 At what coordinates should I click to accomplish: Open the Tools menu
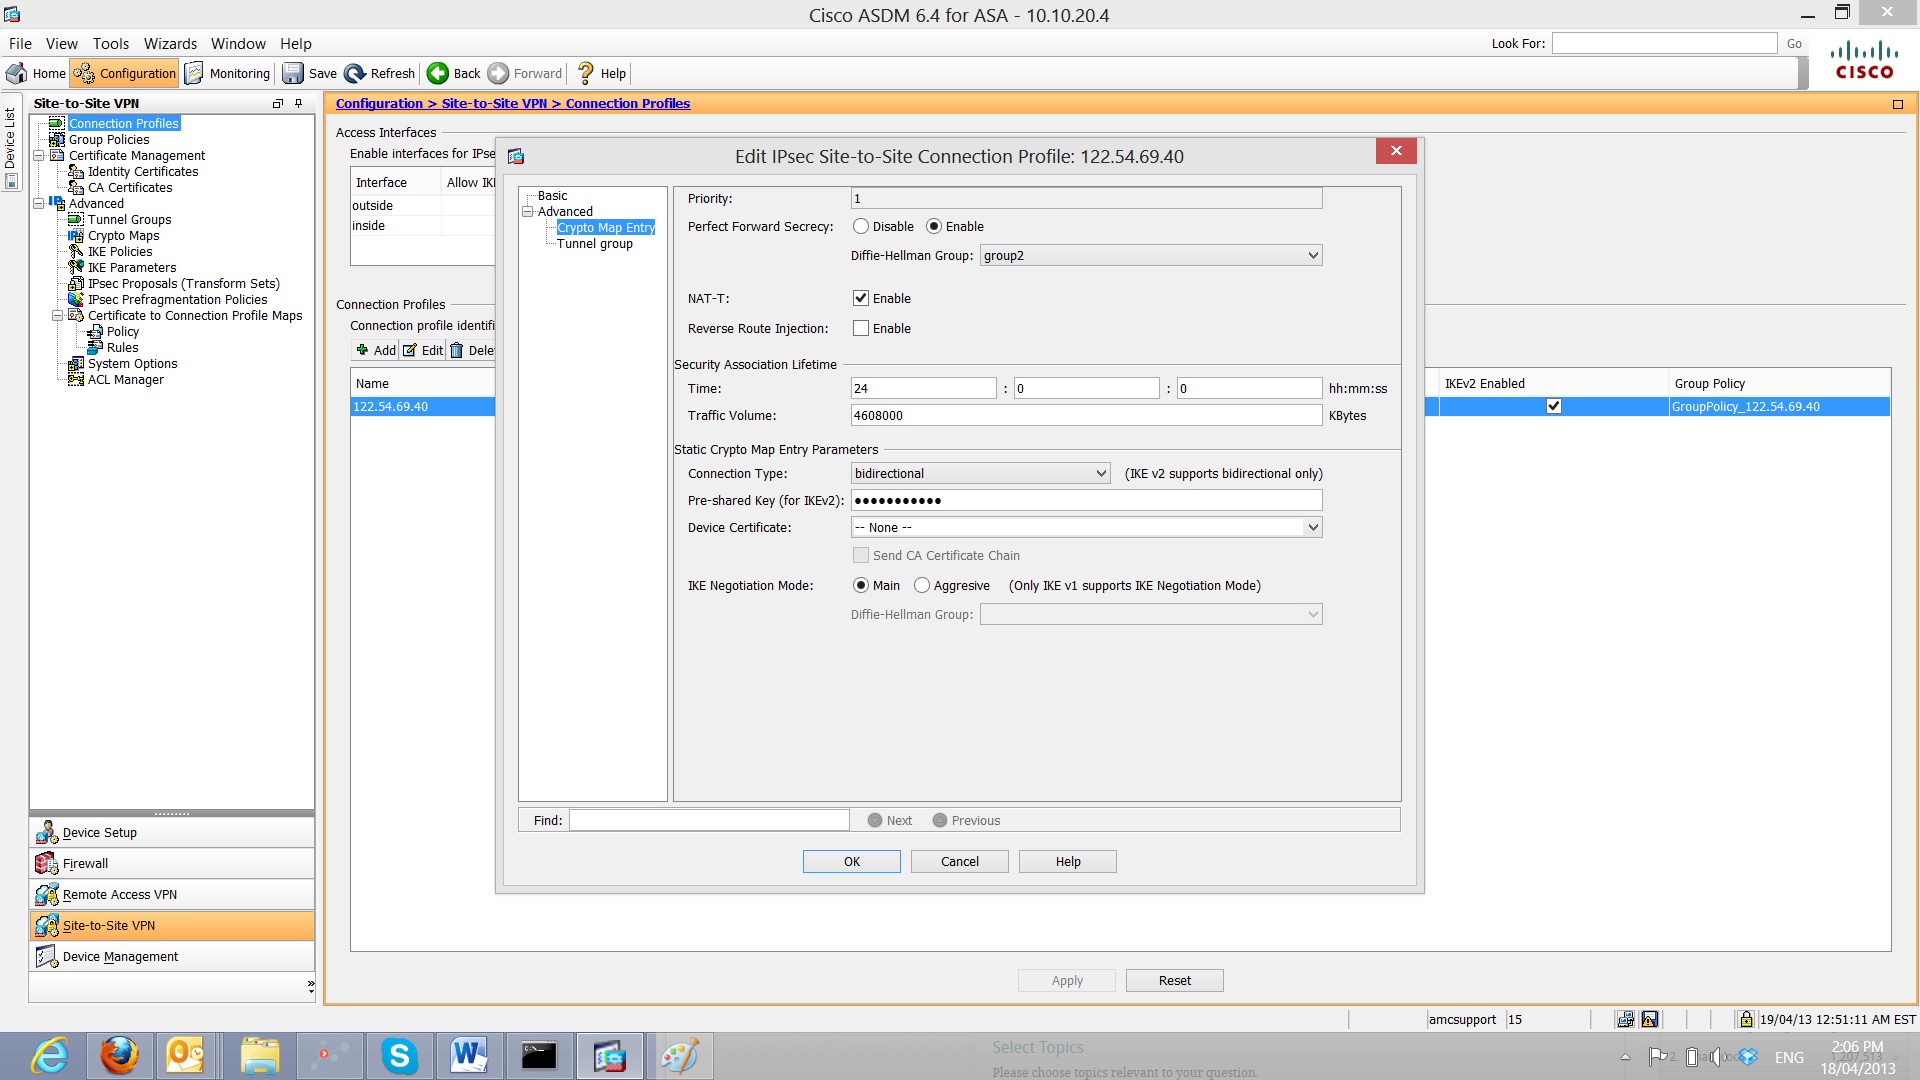coord(111,44)
